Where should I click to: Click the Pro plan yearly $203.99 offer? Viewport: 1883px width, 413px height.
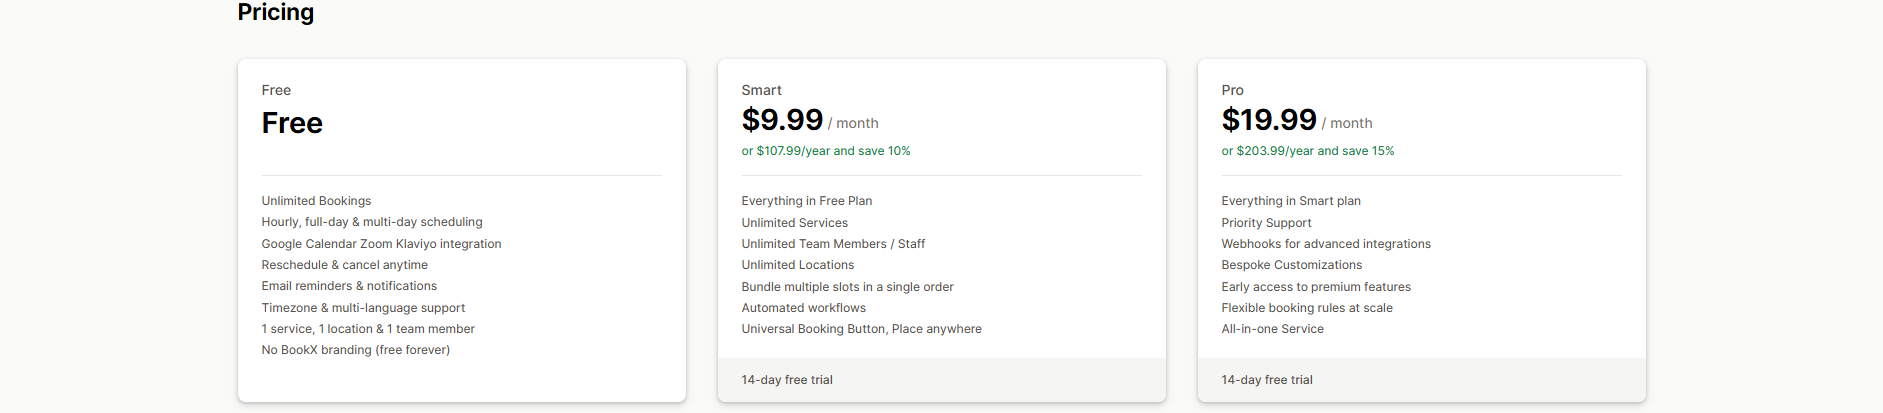(x=1307, y=151)
